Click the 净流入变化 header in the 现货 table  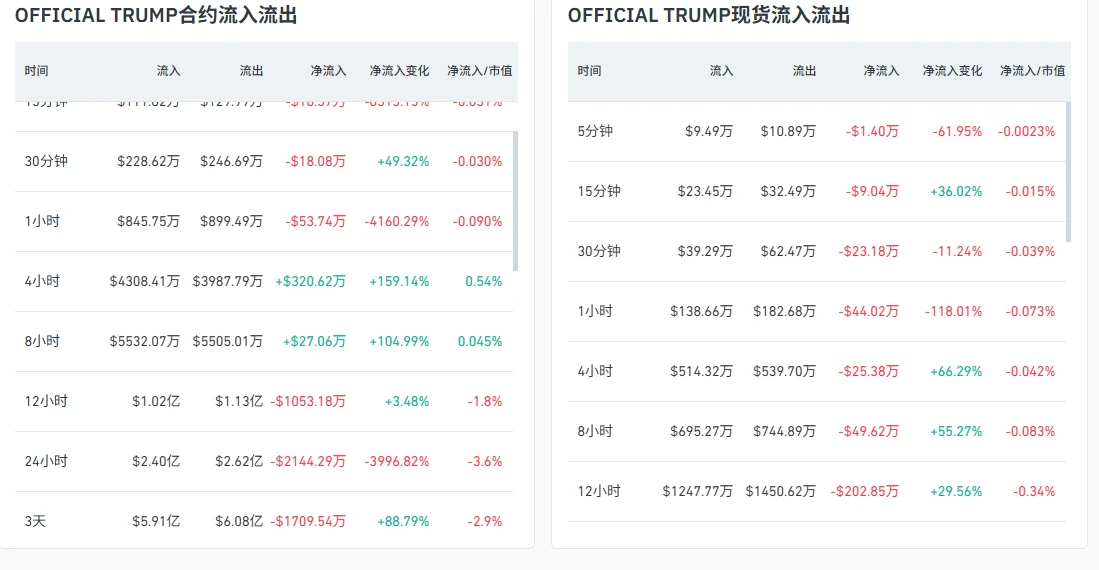953,71
